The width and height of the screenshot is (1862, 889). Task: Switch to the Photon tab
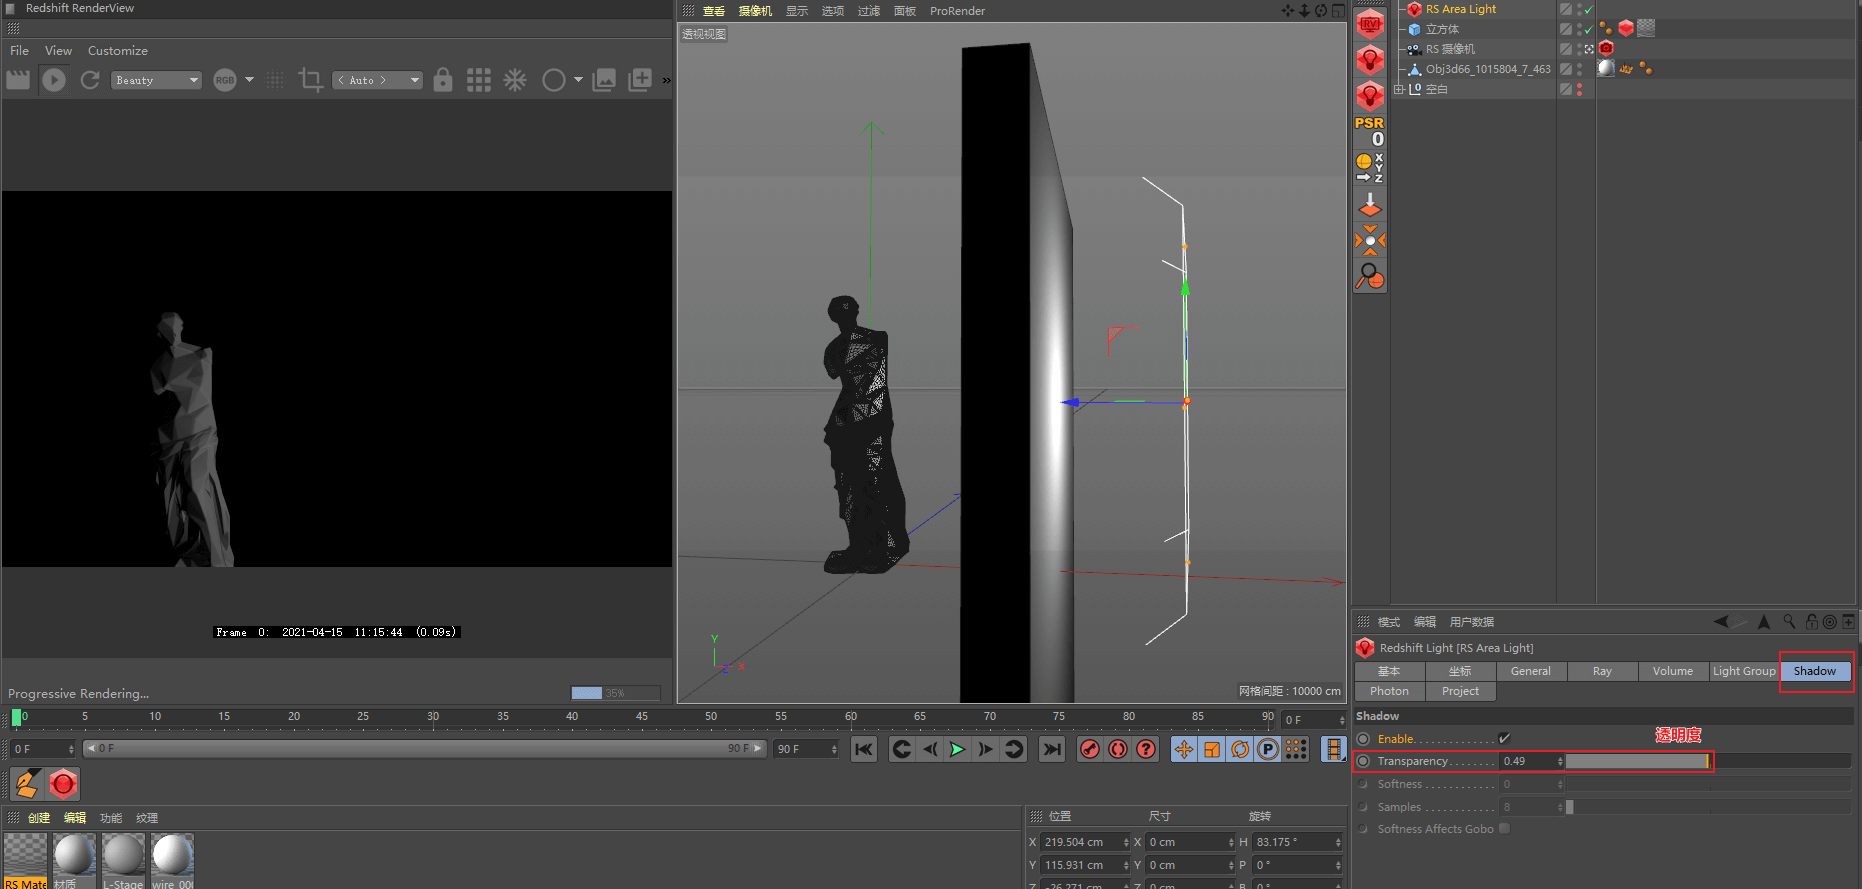click(1389, 691)
